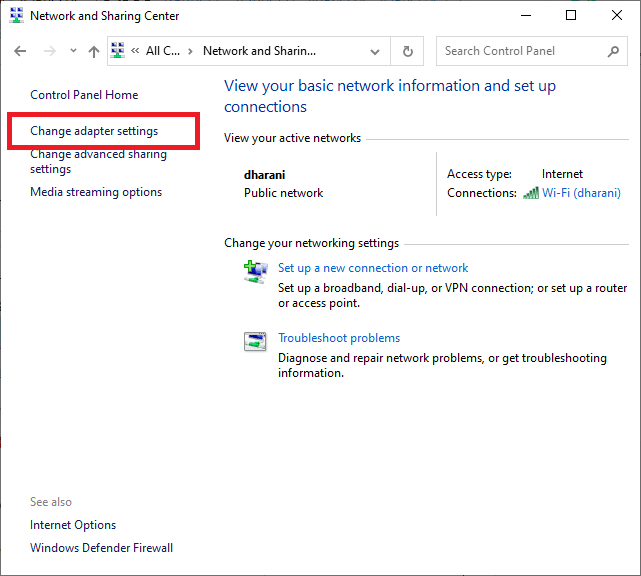Maximize the Network and Sharing Center window
Screen dimensions: 641x576
point(571,16)
